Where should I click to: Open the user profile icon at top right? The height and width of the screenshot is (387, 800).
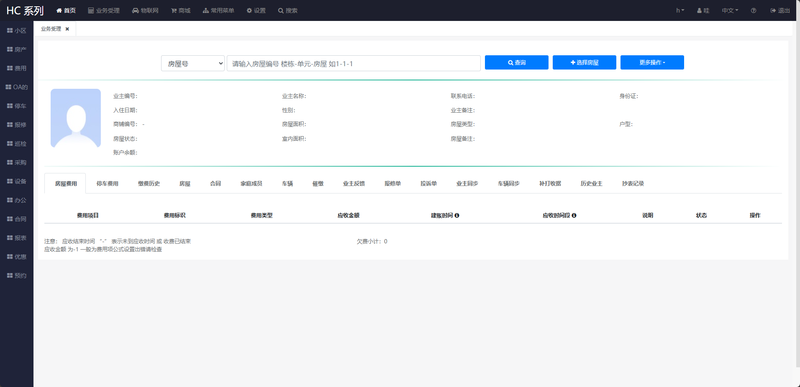click(703, 10)
